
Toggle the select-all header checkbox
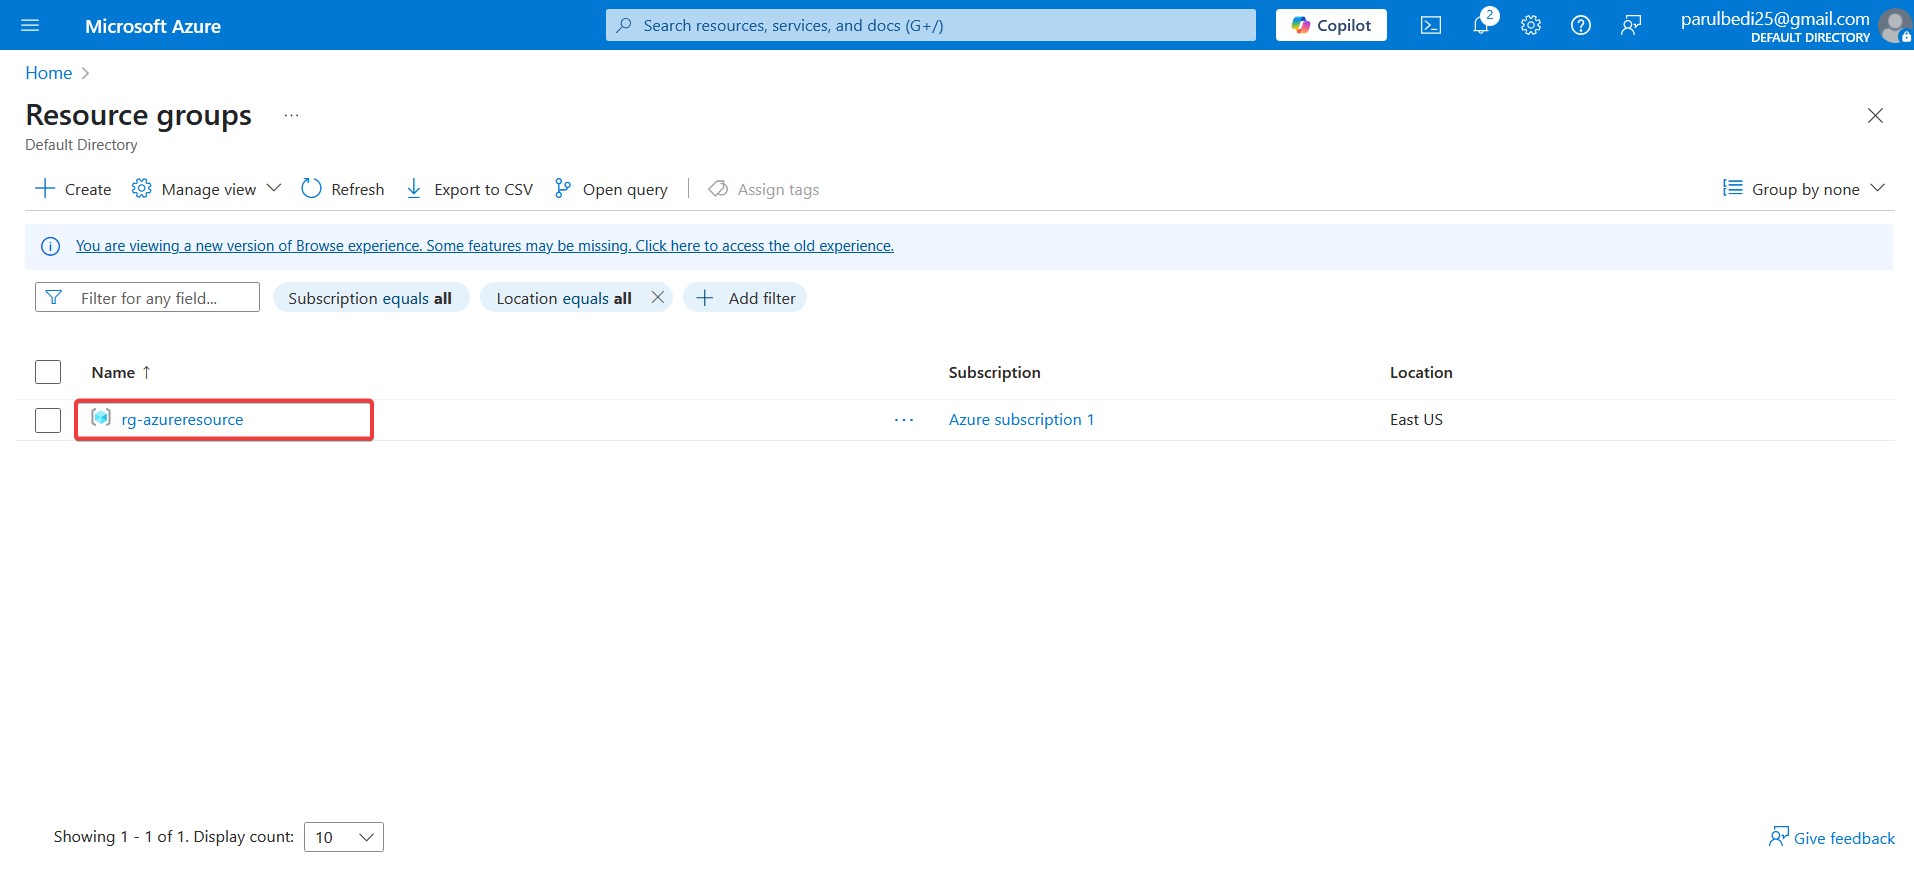click(48, 372)
